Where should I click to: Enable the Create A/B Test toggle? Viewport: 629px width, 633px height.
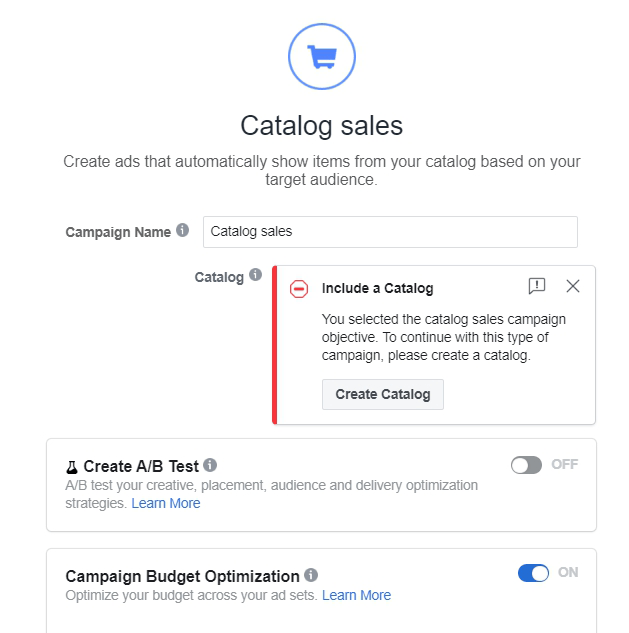pos(526,465)
